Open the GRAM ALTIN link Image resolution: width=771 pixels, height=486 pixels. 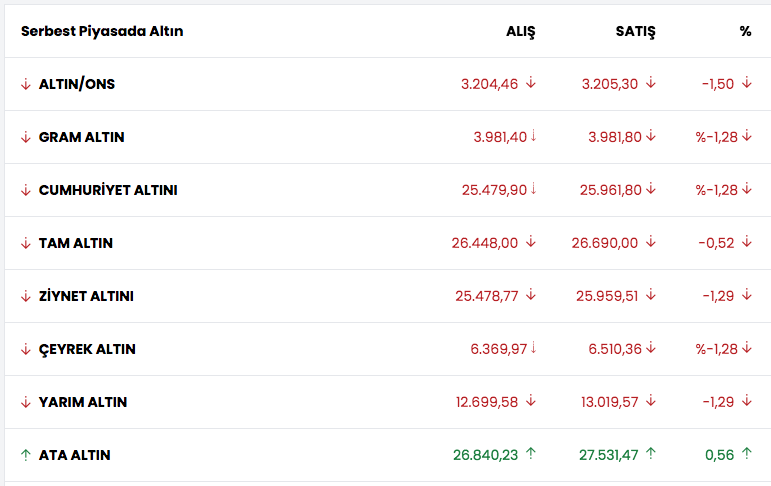pyautogui.click(x=81, y=137)
